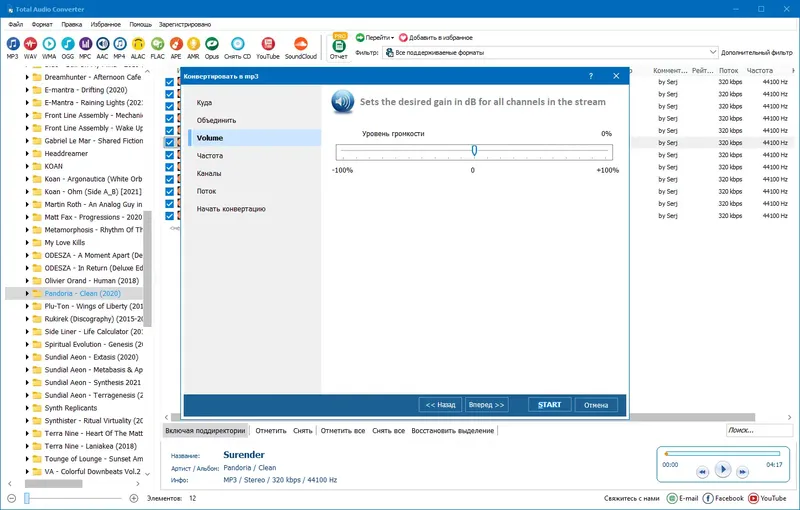Zoom out with the minus icon
This screenshot has height=510, width=800.
[12, 498]
